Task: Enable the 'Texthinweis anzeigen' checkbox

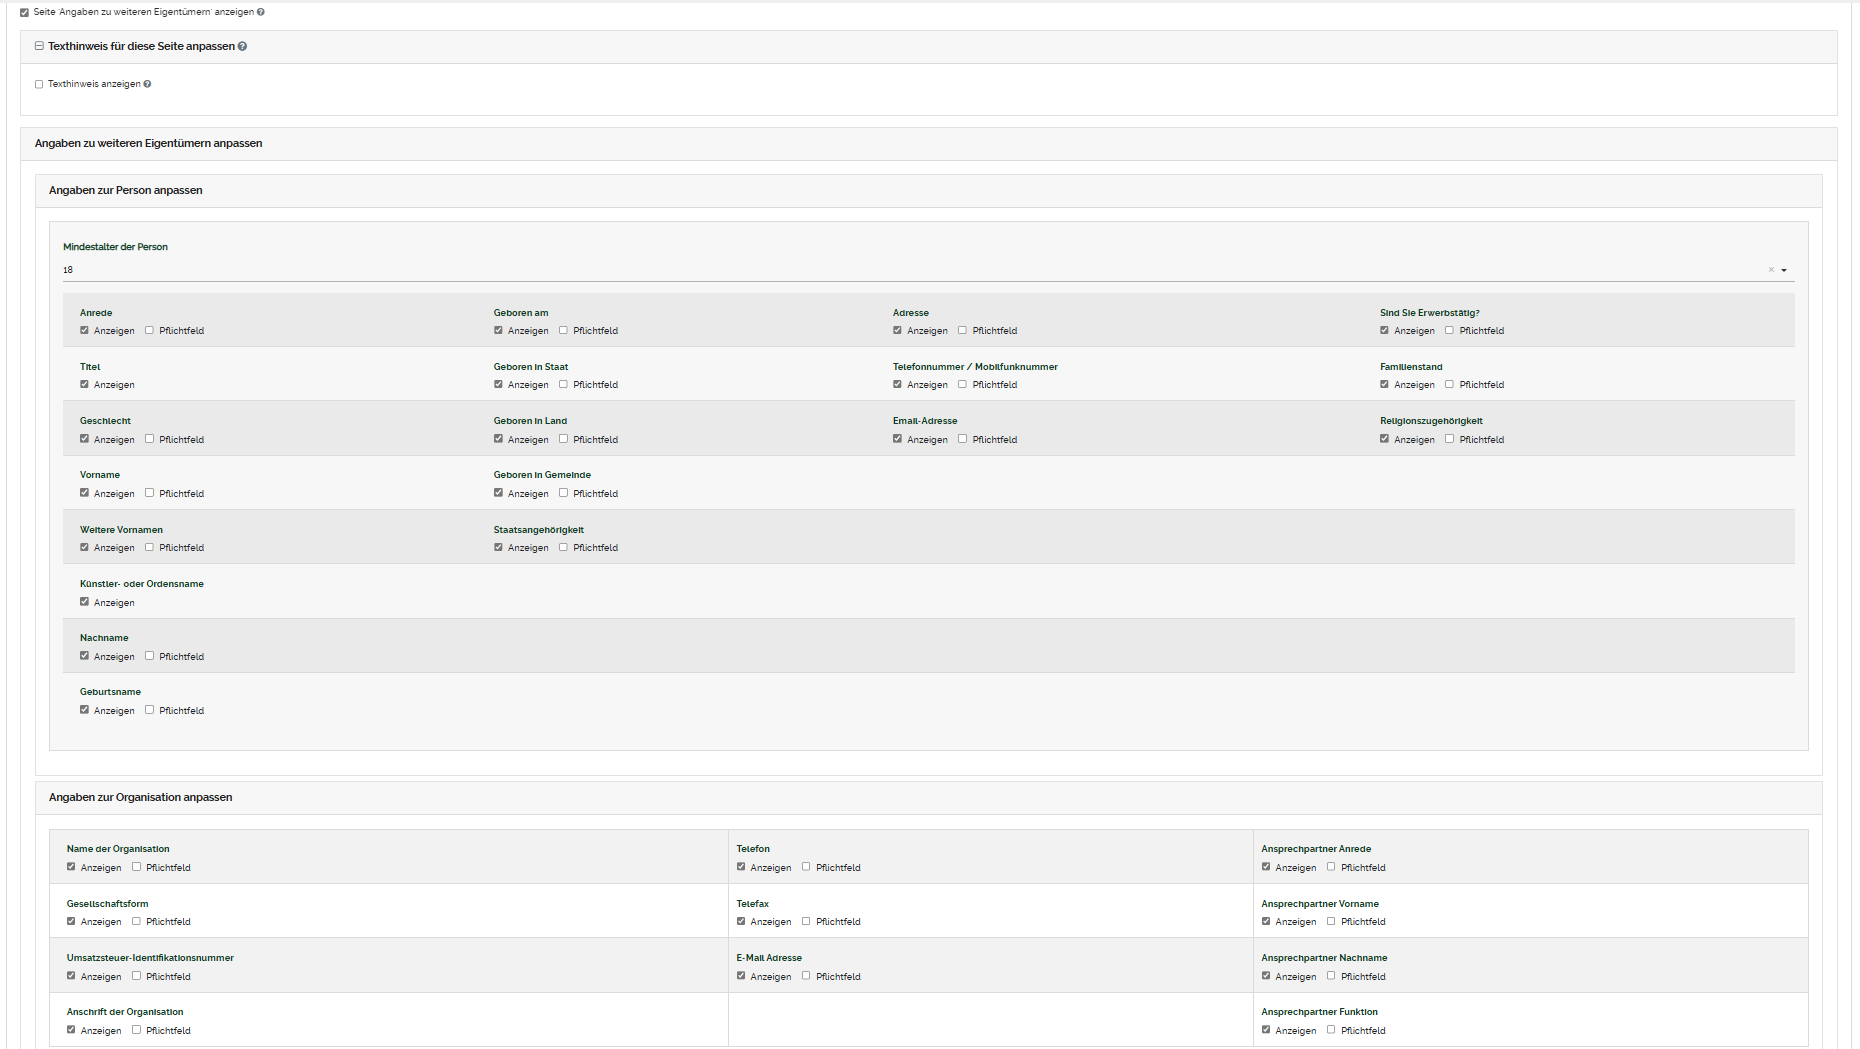Action: coord(39,84)
